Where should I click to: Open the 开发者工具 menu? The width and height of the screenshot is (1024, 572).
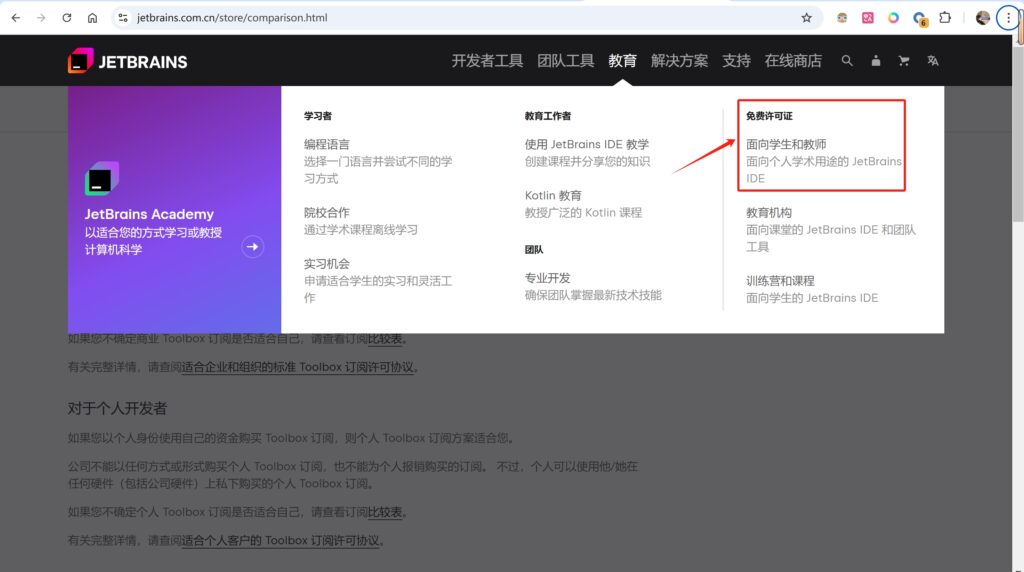coord(487,61)
